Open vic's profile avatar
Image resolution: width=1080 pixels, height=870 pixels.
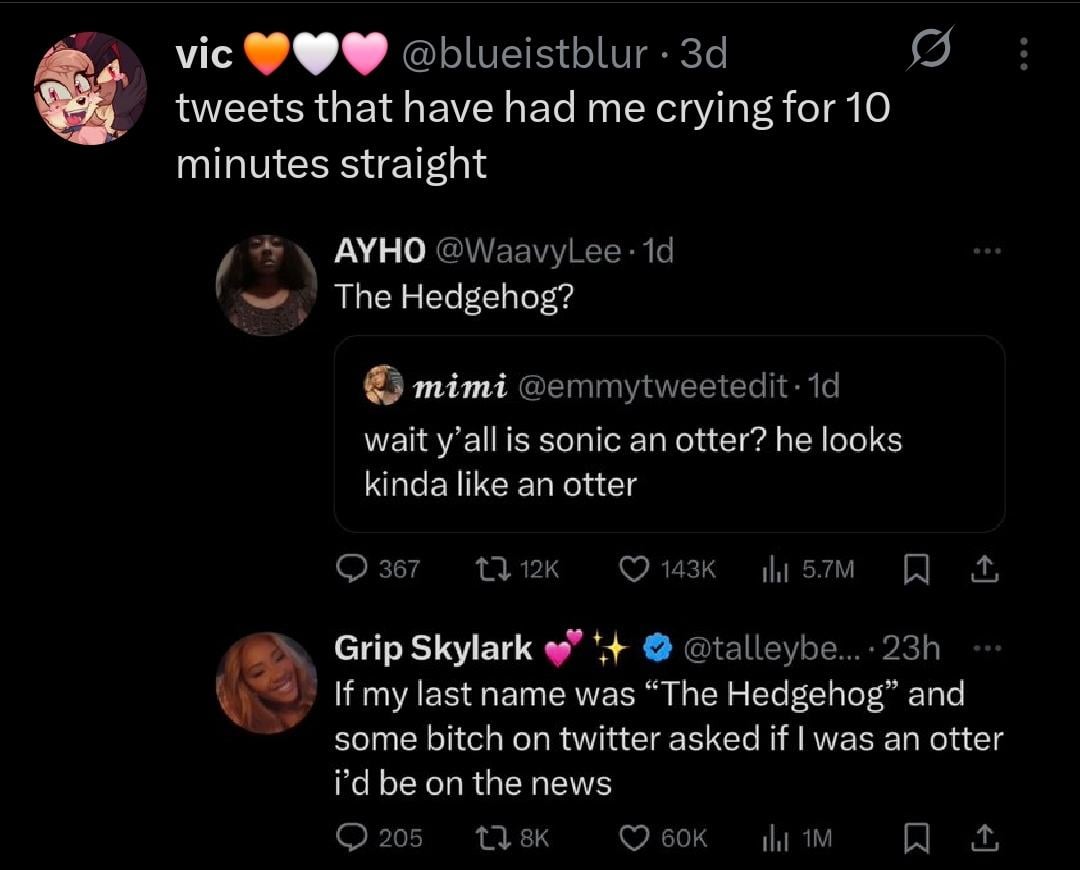pos(90,88)
